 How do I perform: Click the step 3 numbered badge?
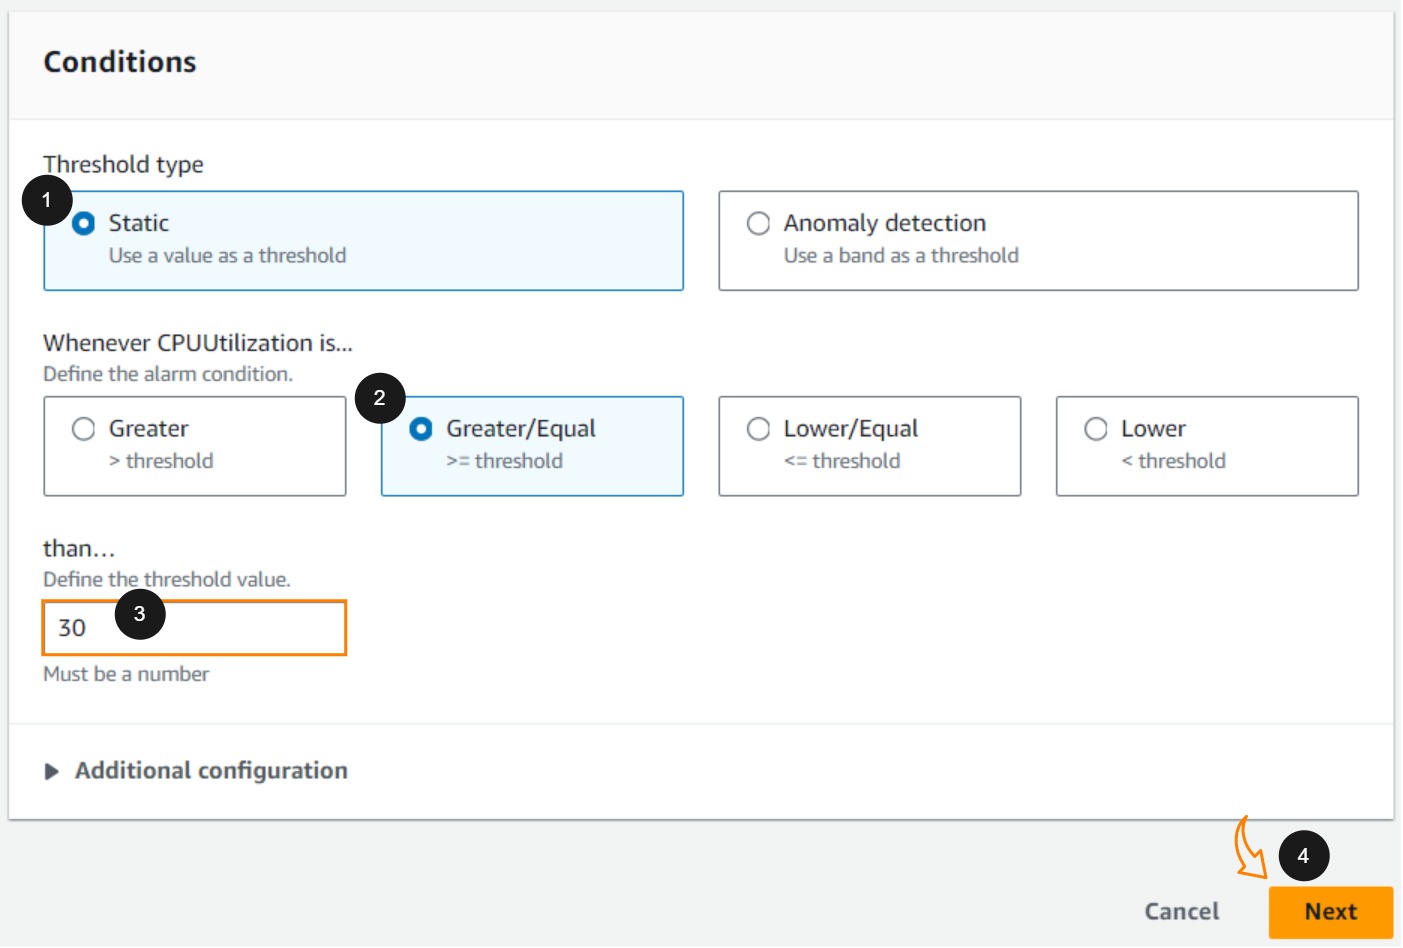(140, 614)
